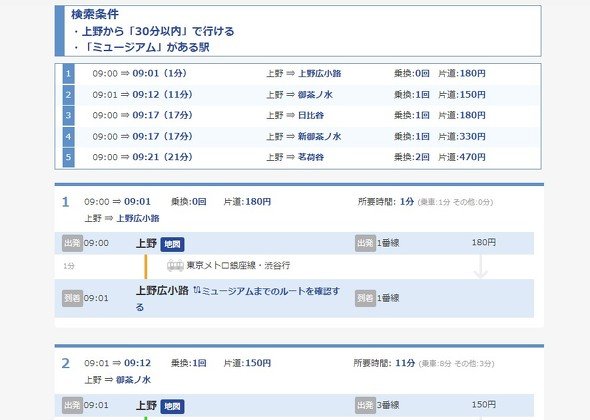The image size is (590, 420).
Task: Click 出発 badge next to 09:00 in route 1
Action: [72, 243]
